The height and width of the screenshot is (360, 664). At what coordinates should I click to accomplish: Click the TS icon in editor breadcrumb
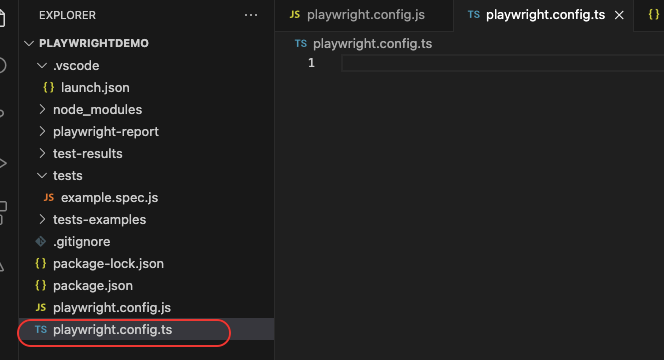click(301, 43)
